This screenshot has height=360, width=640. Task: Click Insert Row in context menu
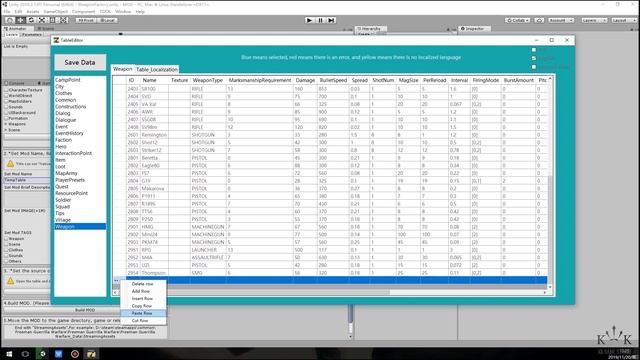(143, 298)
